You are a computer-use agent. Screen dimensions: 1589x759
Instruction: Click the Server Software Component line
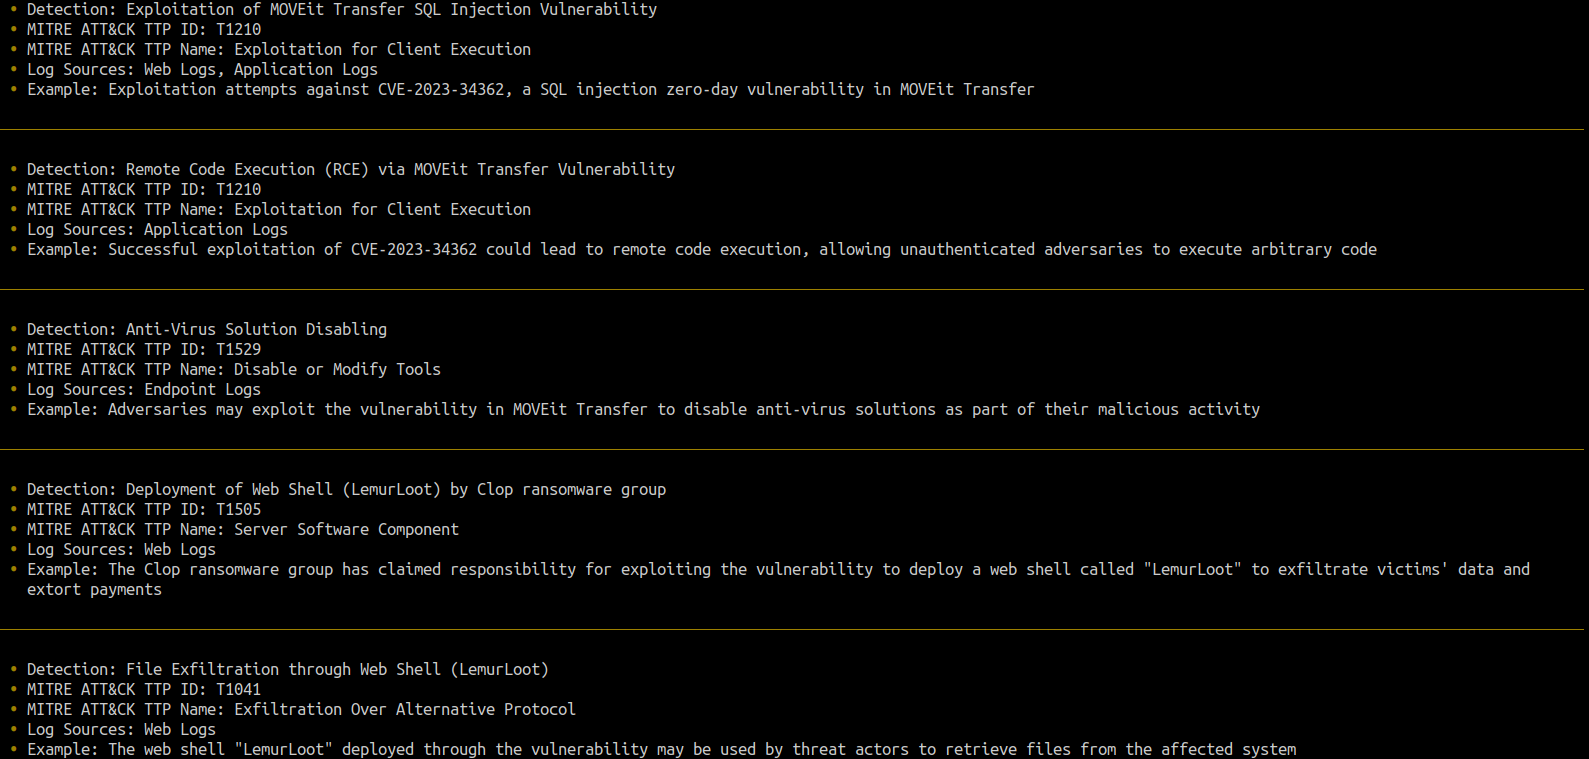242,530
